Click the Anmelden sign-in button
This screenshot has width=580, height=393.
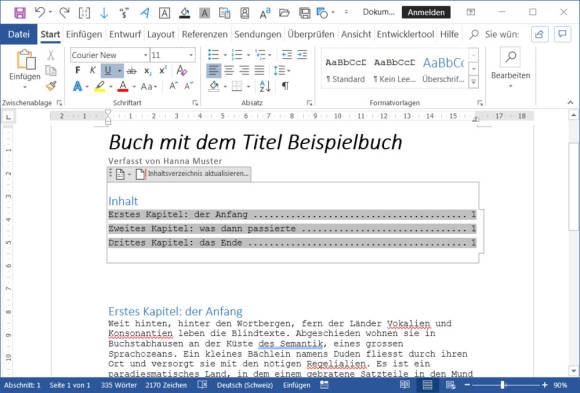[426, 12]
